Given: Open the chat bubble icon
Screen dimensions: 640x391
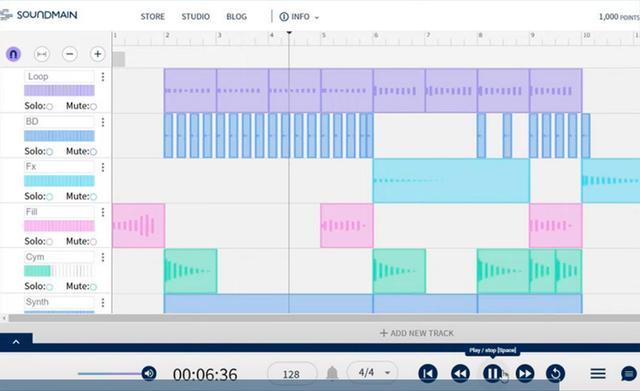Looking at the screenshot, I should pyautogui.click(x=629, y=373).
